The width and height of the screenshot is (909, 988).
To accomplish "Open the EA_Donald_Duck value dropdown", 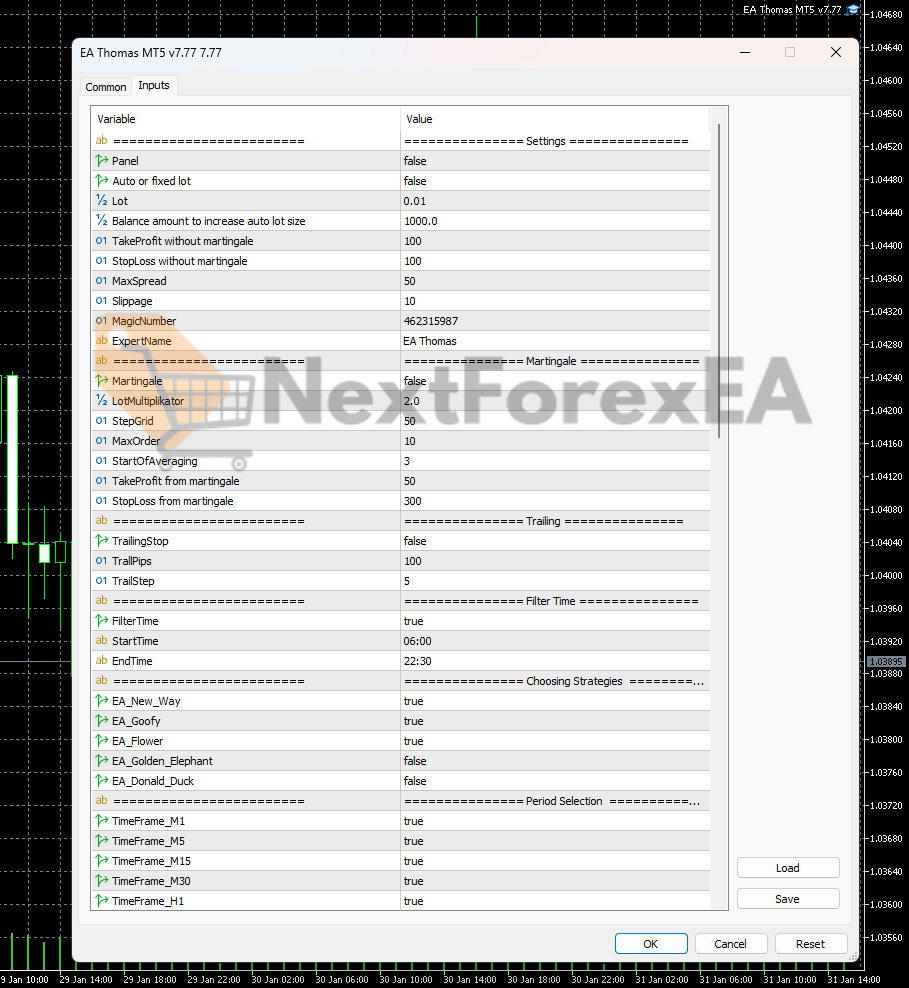I will 554,781.
